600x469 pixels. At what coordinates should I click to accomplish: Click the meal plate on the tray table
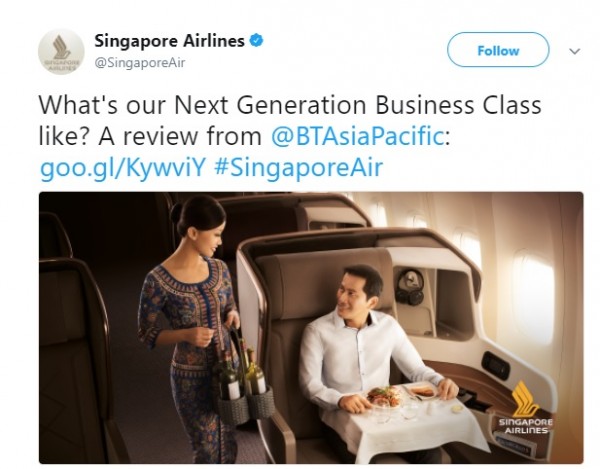pos(385,396)
